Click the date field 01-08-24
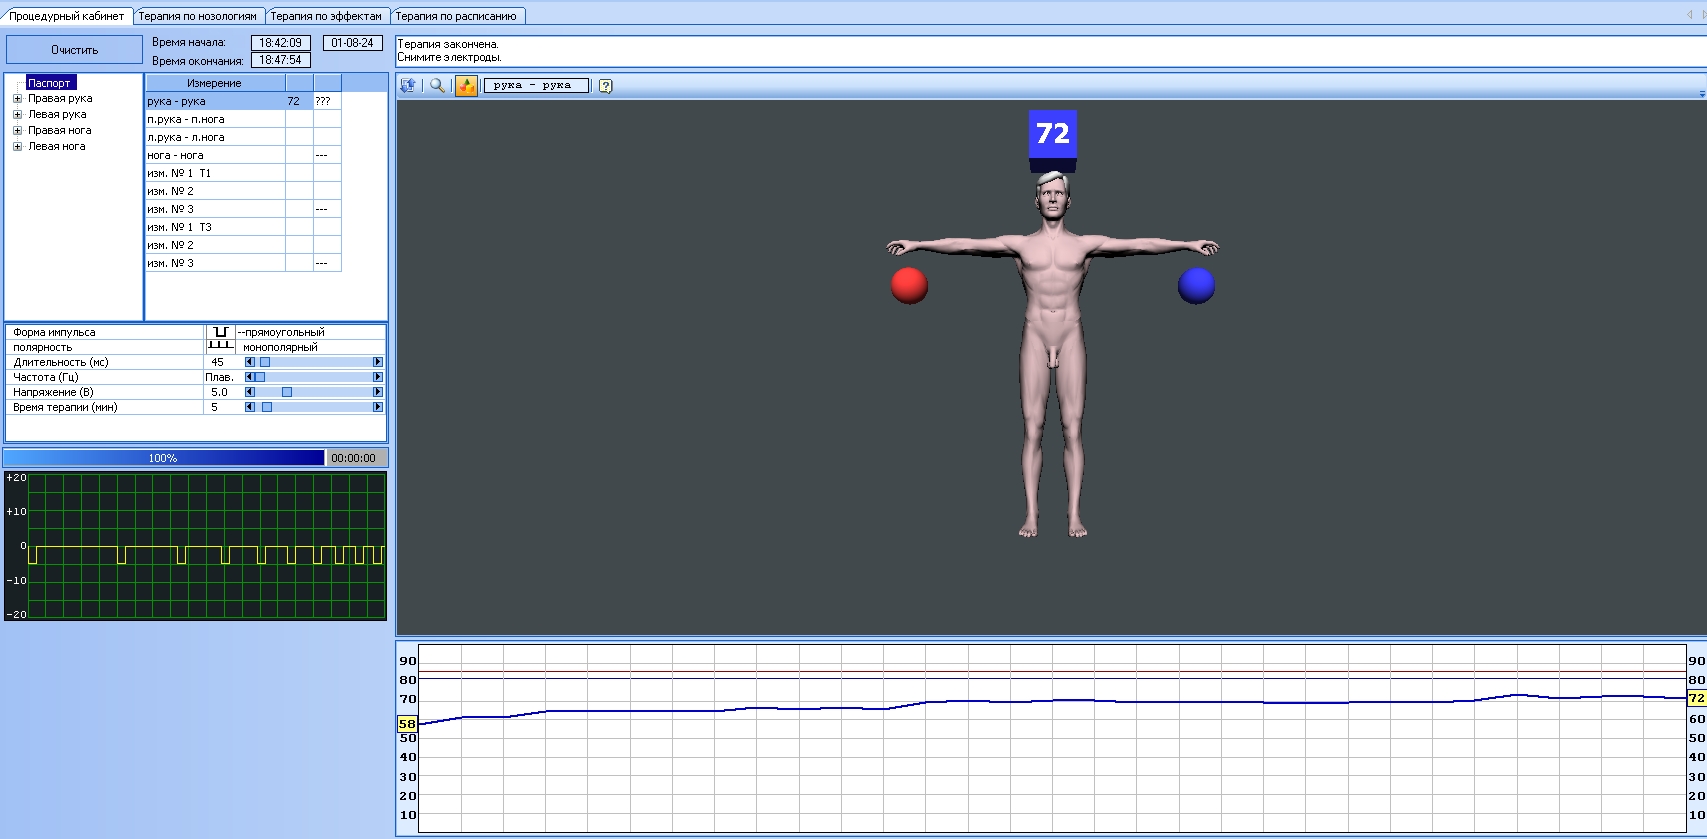Viewport: 1707px width, 839px height. point(352,43)
